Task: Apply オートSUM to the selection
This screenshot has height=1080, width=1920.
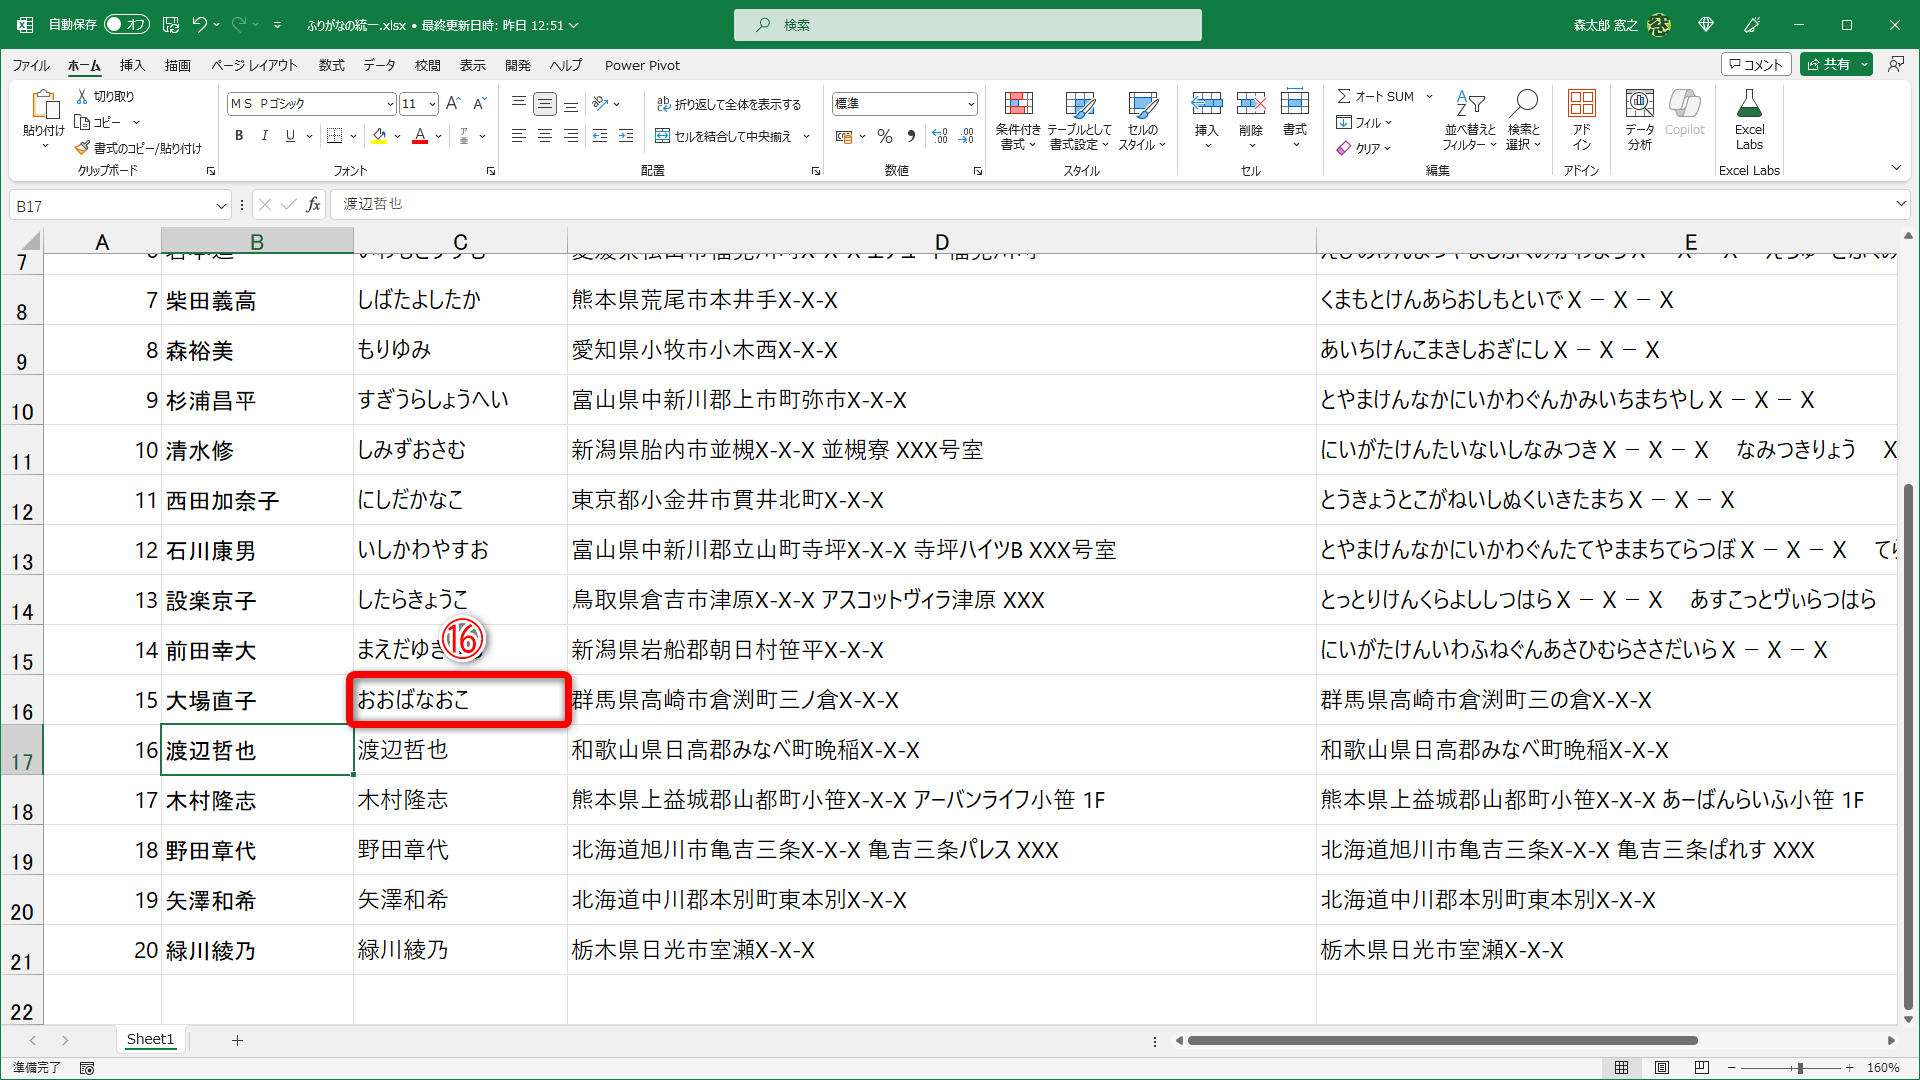Action: coord(1377,96)
